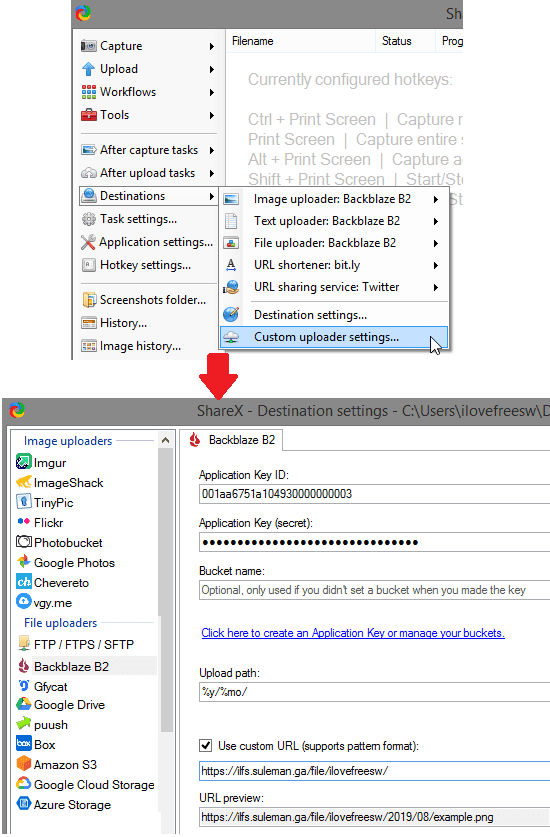
Task: Expand the After capture tasks arrow
Action: tap(211, 151)
